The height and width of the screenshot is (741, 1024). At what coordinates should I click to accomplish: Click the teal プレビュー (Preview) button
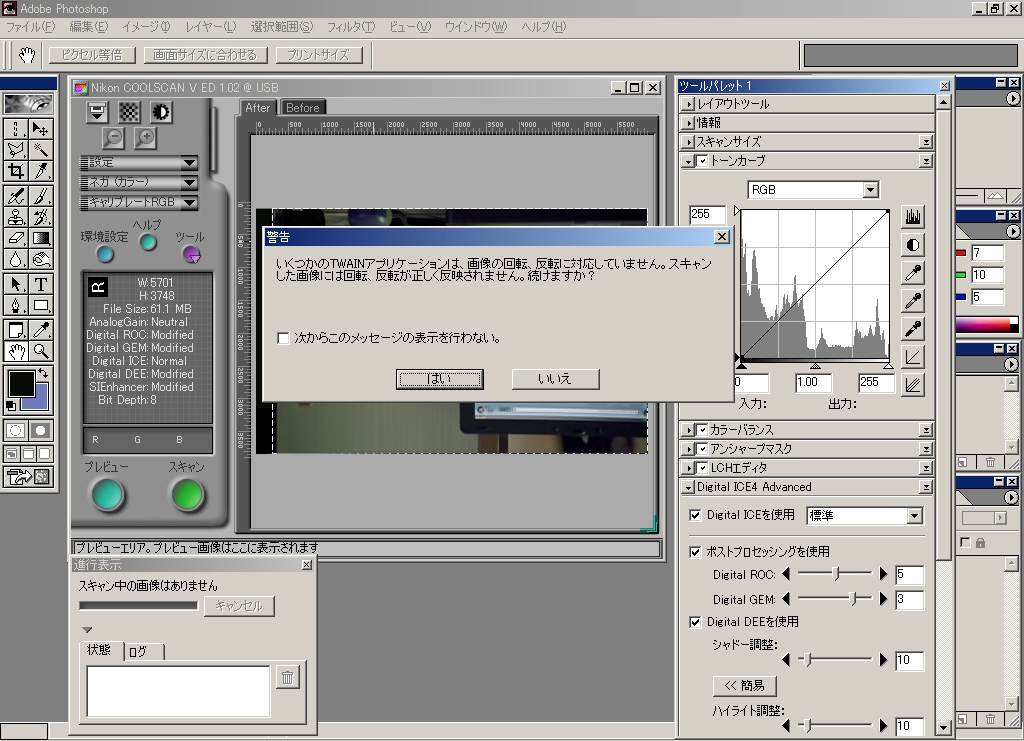(x=107, y=494)
